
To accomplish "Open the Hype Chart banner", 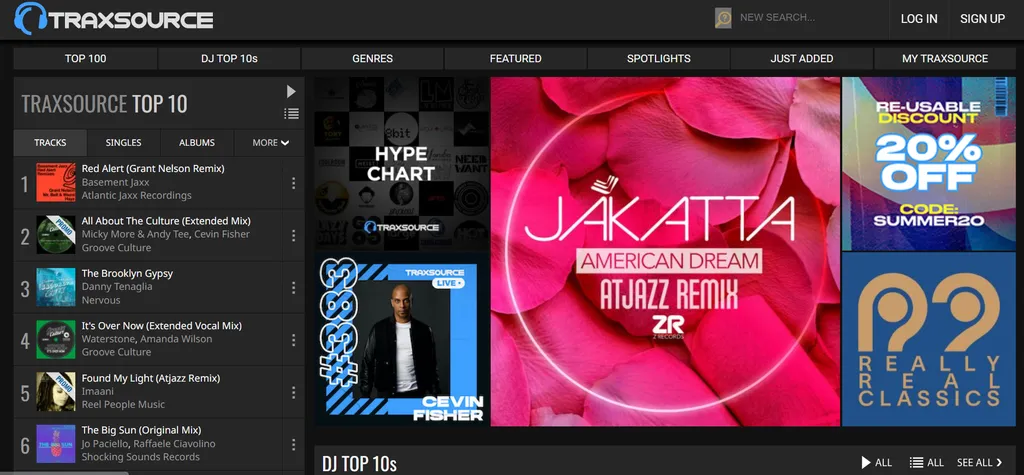I will pyautogui.click(x=402, y=164).
